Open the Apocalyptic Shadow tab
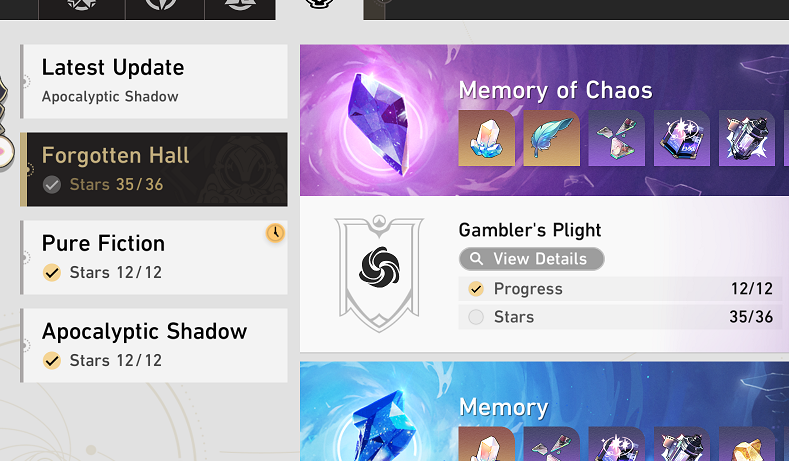The width and height of the screenshot is (789, 461). 154,345
